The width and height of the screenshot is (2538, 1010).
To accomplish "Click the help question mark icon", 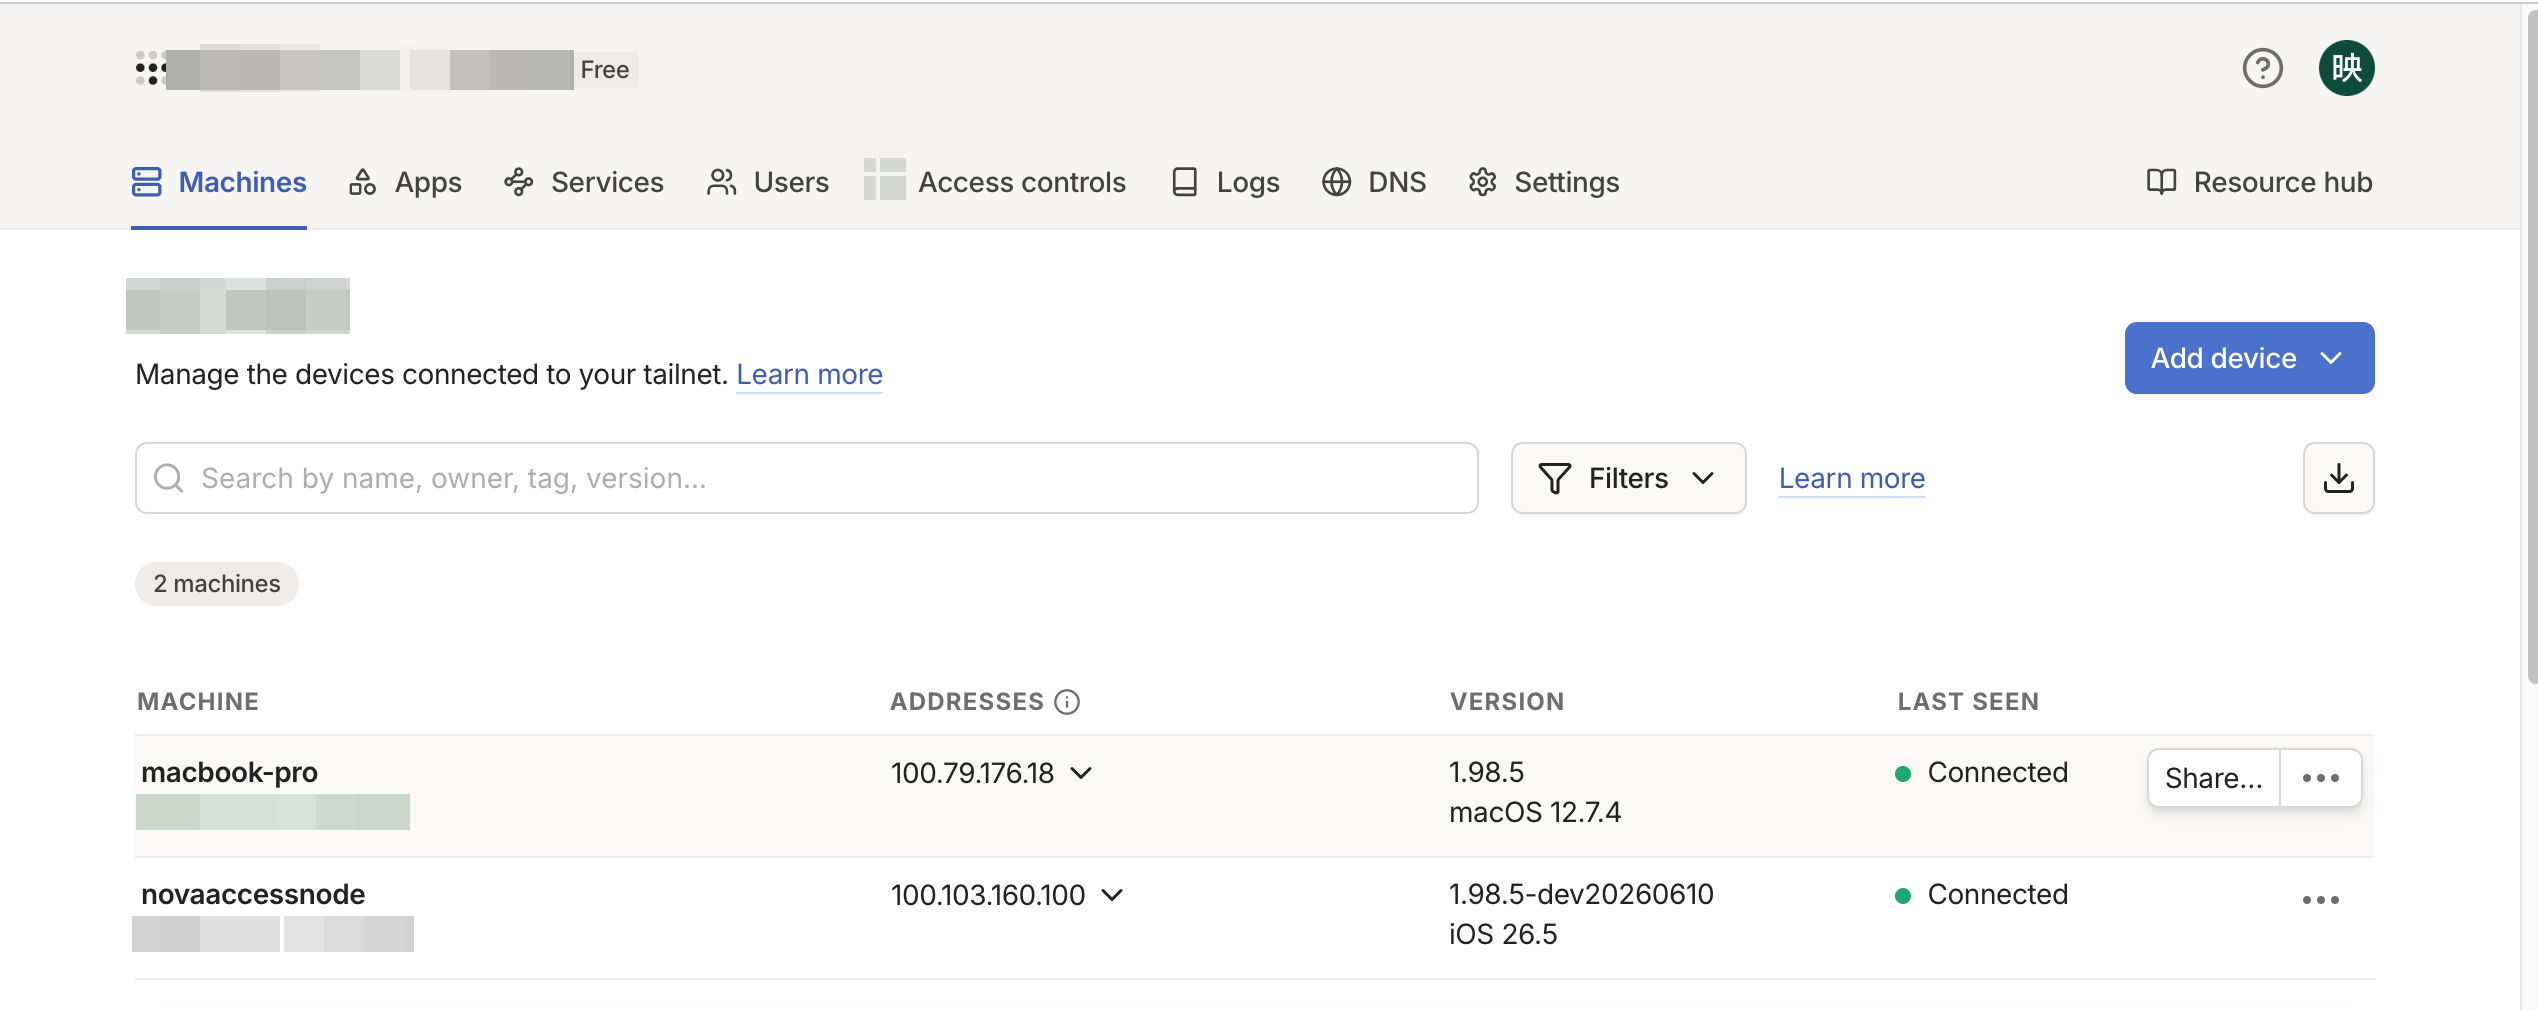I will coord(2262,69).
